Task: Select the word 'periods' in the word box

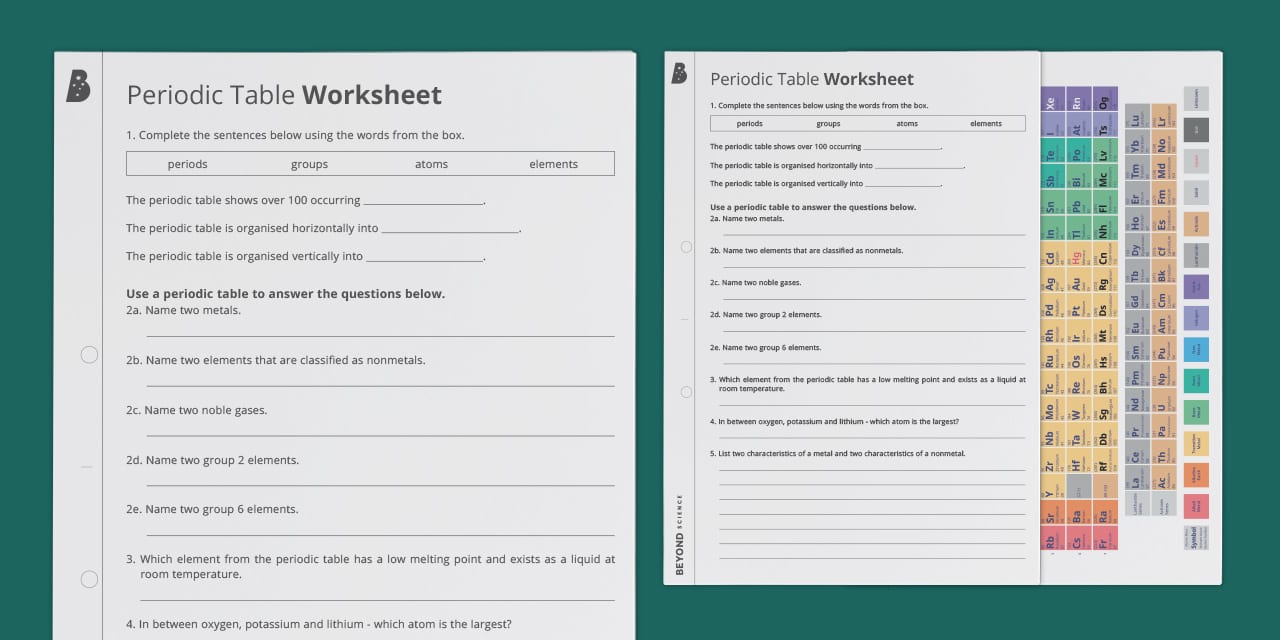Action: (x=187, y=164)
